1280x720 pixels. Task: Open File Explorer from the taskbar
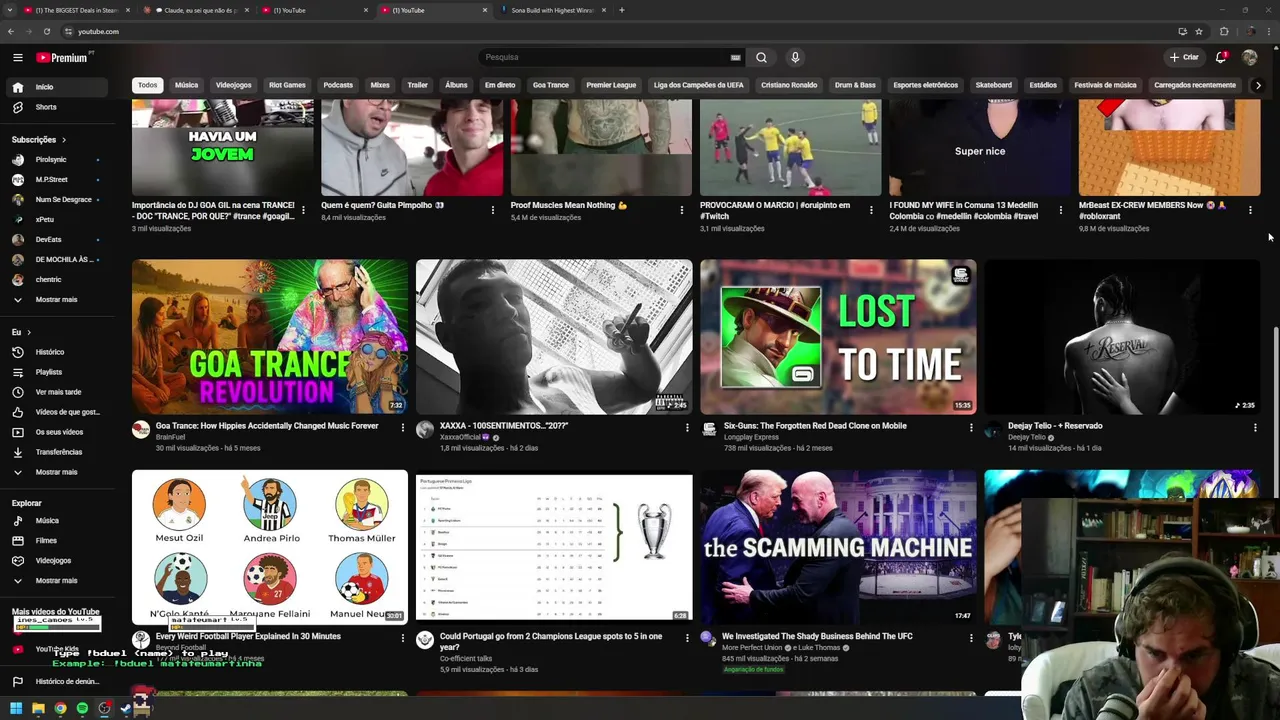coord(39,708)
